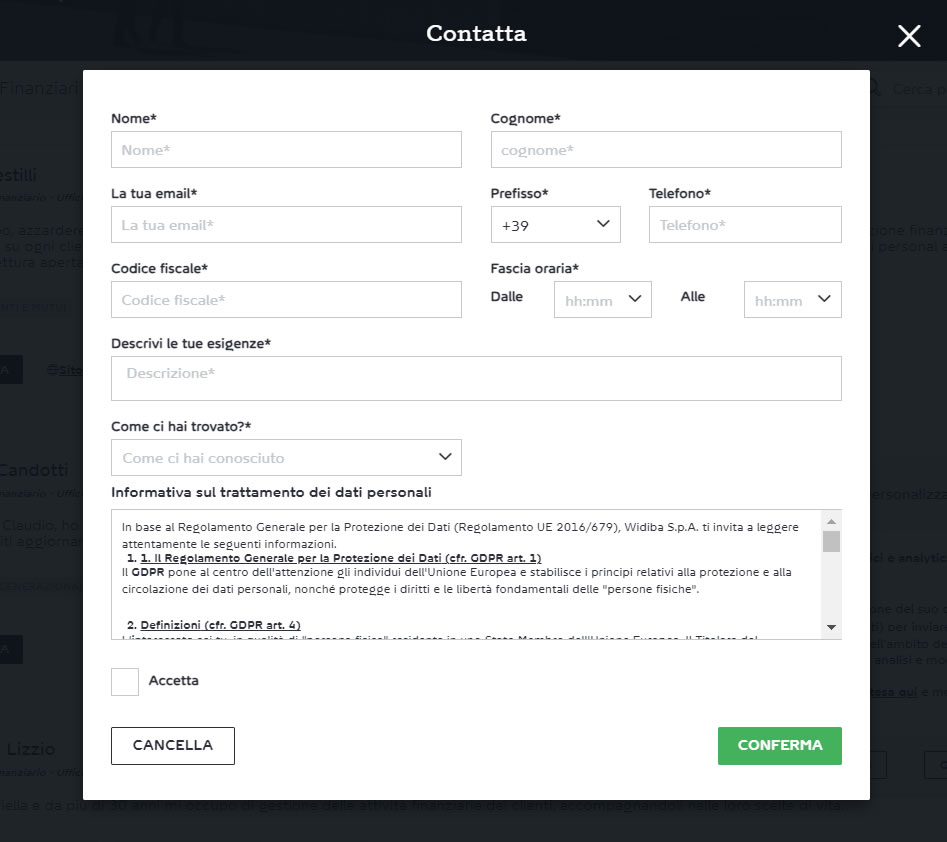The image size is (947, 842).
Task: Select the Codice fiscale field
Action: tap(286, 300)
